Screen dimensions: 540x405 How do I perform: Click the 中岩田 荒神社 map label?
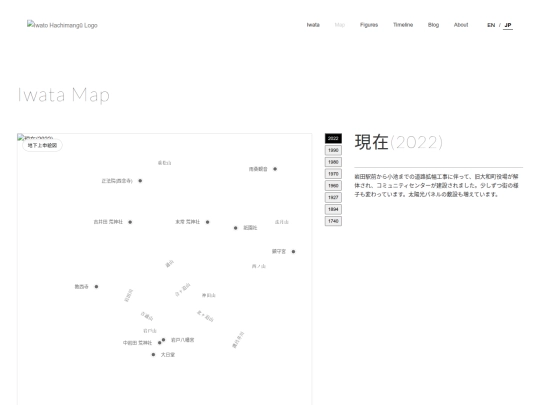click(x=137, y=343)
